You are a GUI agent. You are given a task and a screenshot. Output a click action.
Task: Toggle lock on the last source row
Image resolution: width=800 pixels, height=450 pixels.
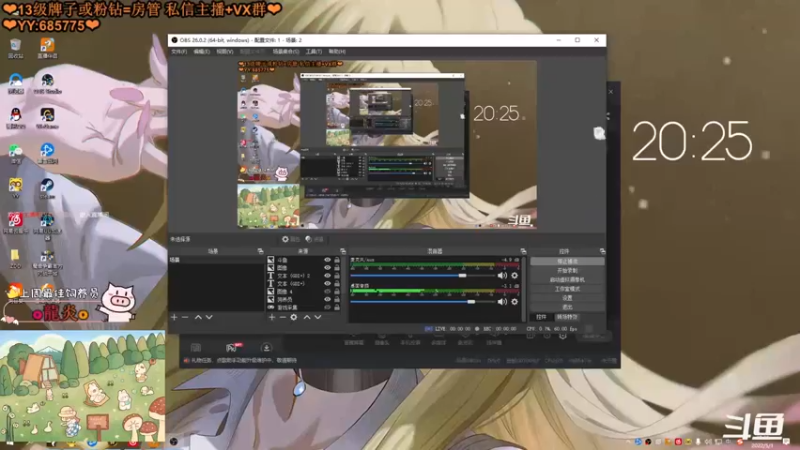click(337, 307)
